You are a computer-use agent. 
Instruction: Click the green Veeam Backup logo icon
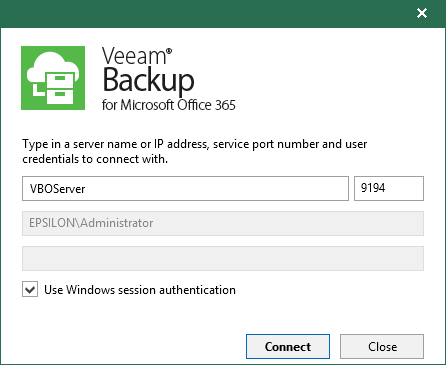[53, 78]
